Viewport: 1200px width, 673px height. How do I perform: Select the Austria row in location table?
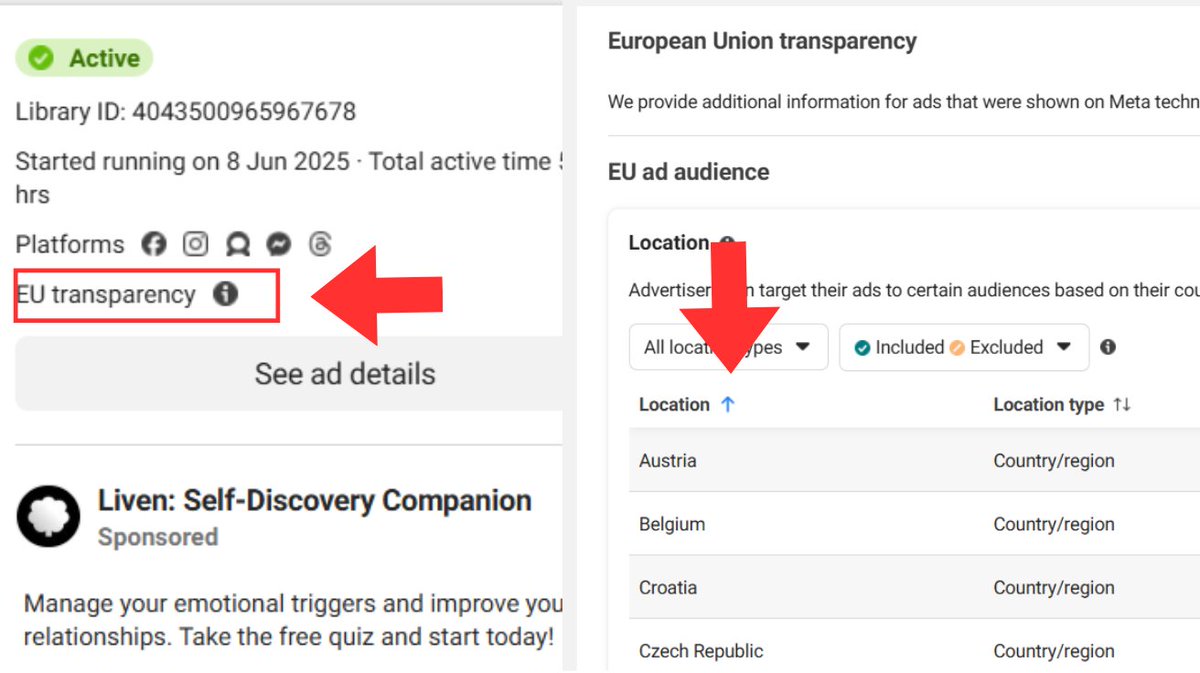(668, 461)
